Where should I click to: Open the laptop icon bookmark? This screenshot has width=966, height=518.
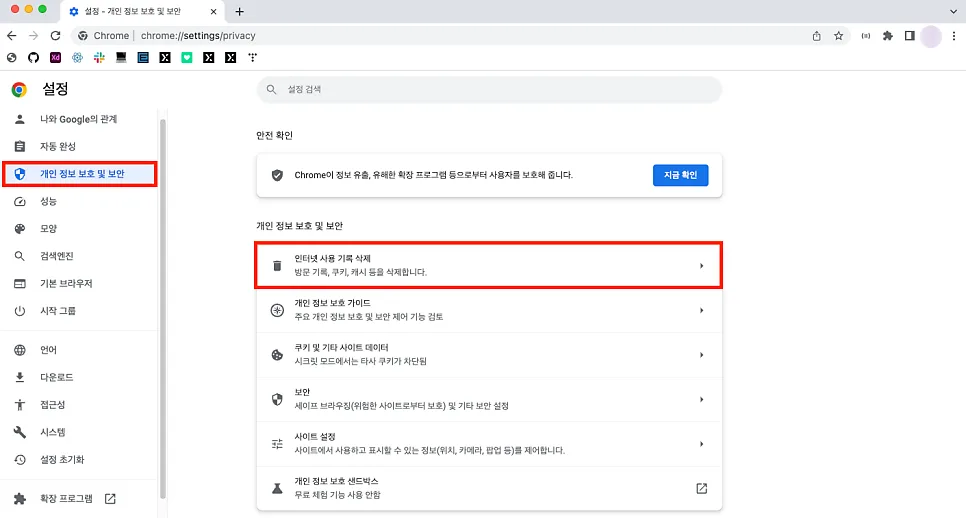click(121, 57)
